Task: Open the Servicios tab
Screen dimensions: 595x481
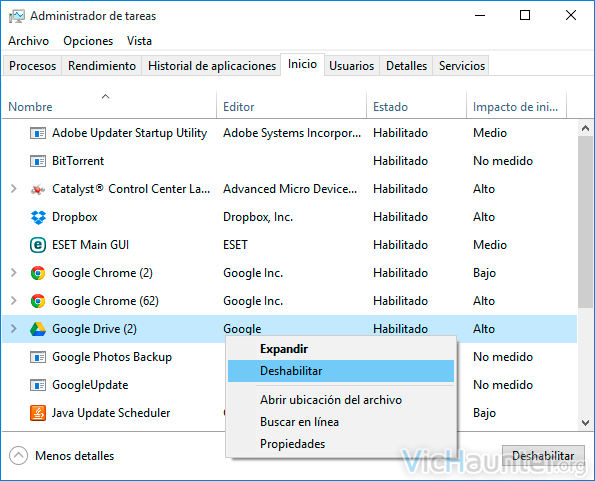Action: (x=462, y=66)
